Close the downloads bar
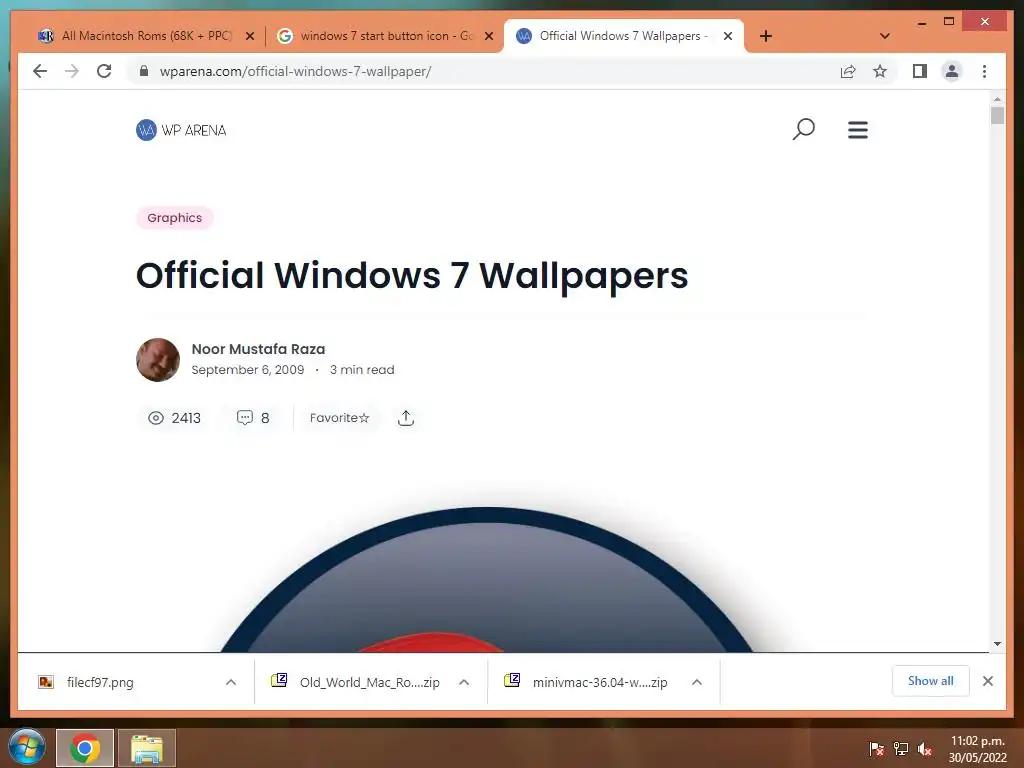This screenshot has width=1024, height=768. pos(987,681)
